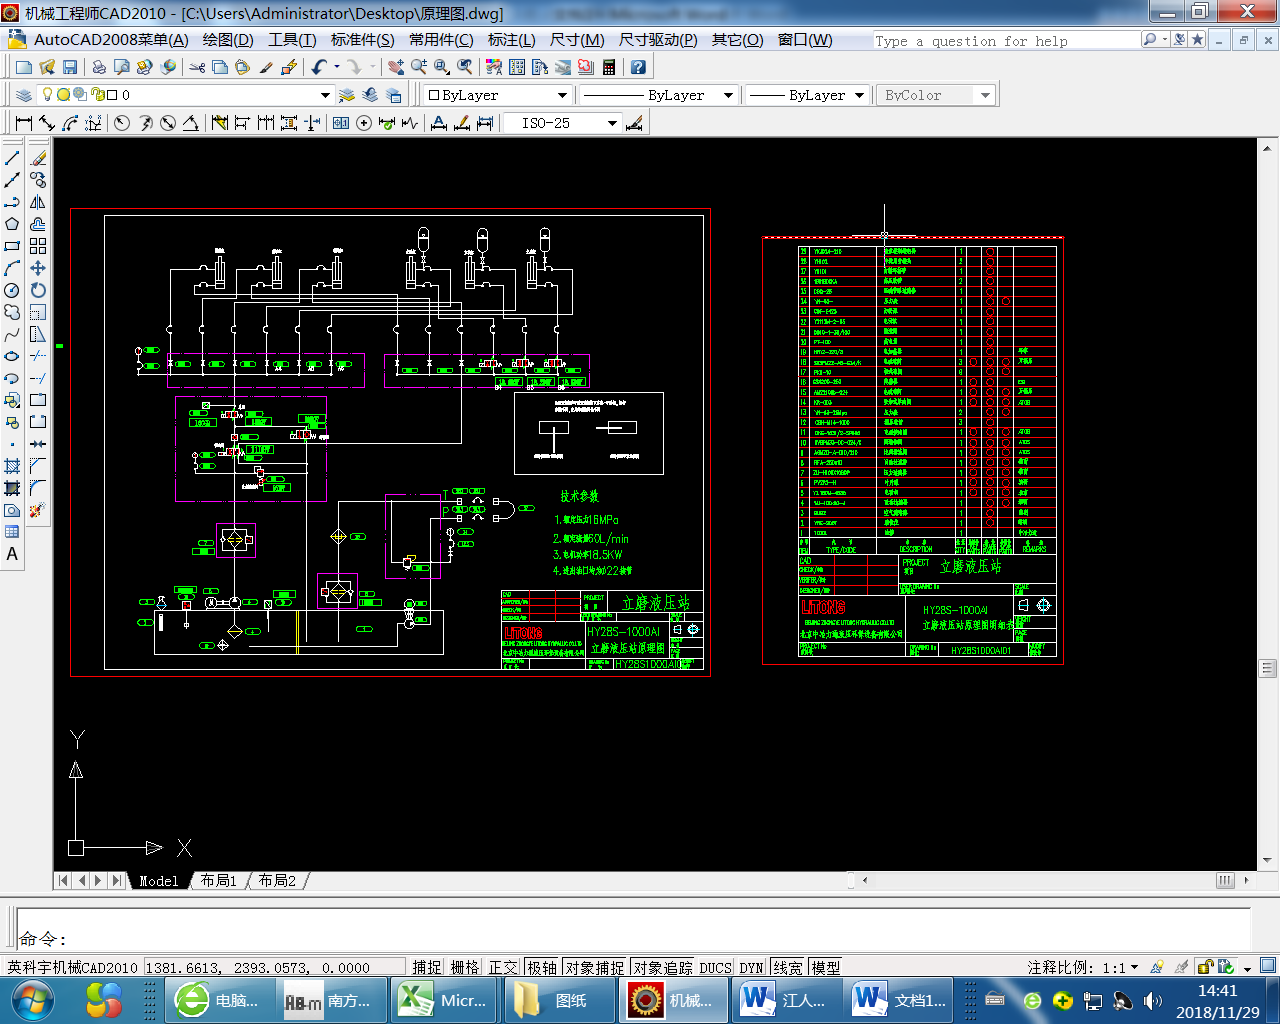Toggle 对象捕捉 object snap in status bar
1280x1024 pixels.
595,967
